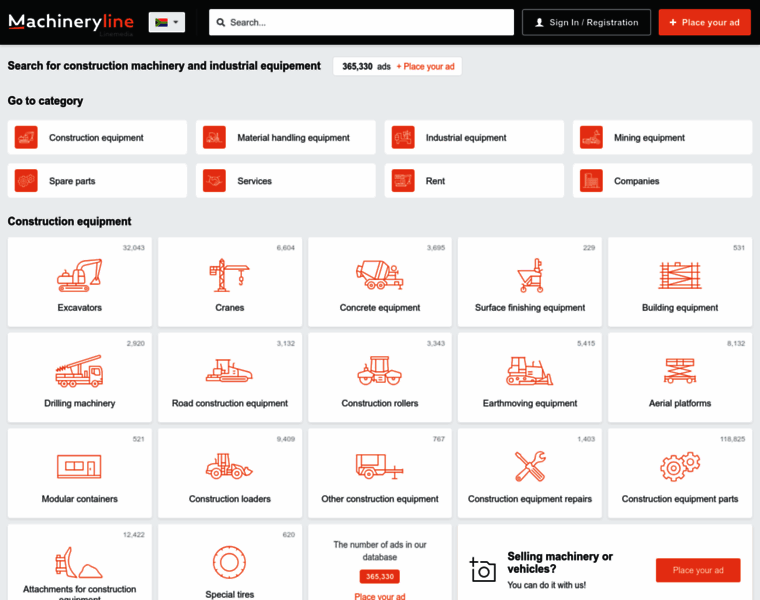Click the Earthmoving equipment label
Viewport: 760px width, 600px height.
(530, 403)
